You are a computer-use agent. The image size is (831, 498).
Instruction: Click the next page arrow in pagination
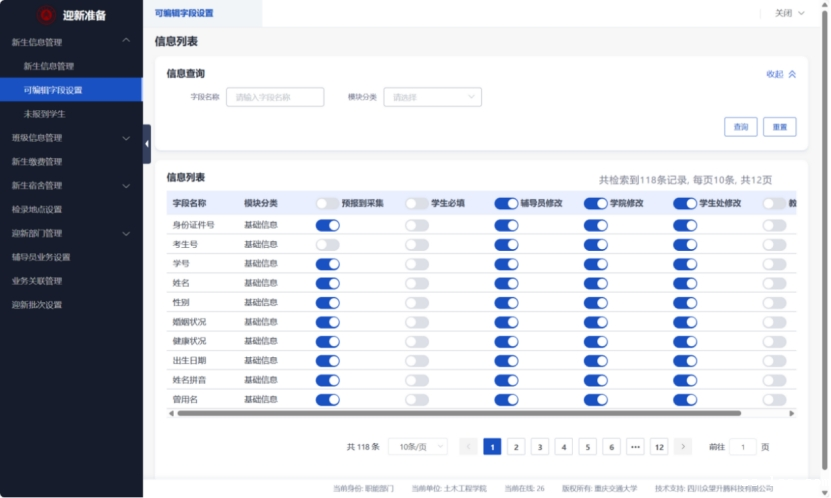(683, 447)
